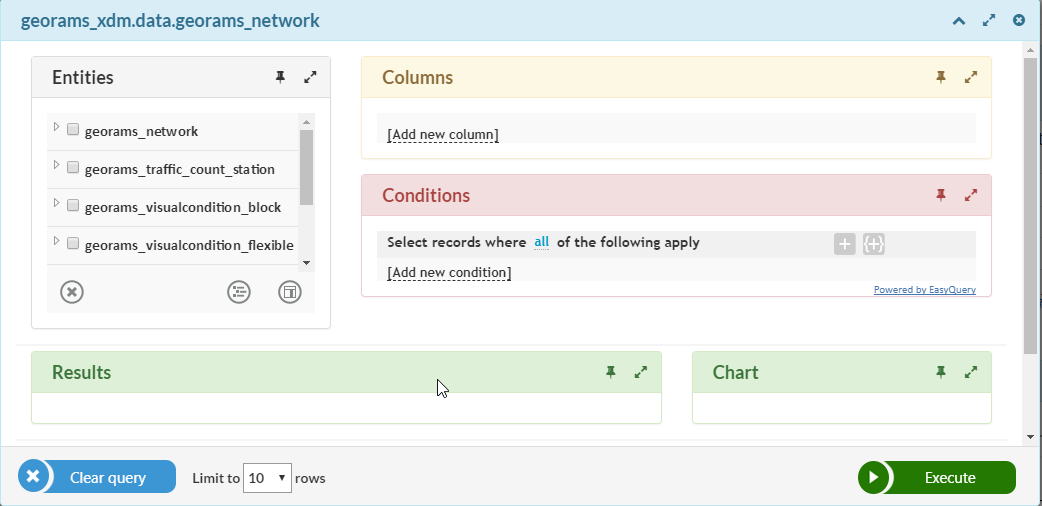
Task: Tick the georams_traffic_count_station checkbox
Action: [73, 167]
